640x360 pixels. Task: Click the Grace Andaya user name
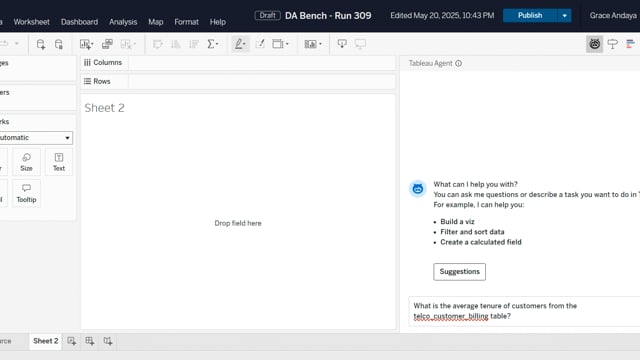[613, 16]
